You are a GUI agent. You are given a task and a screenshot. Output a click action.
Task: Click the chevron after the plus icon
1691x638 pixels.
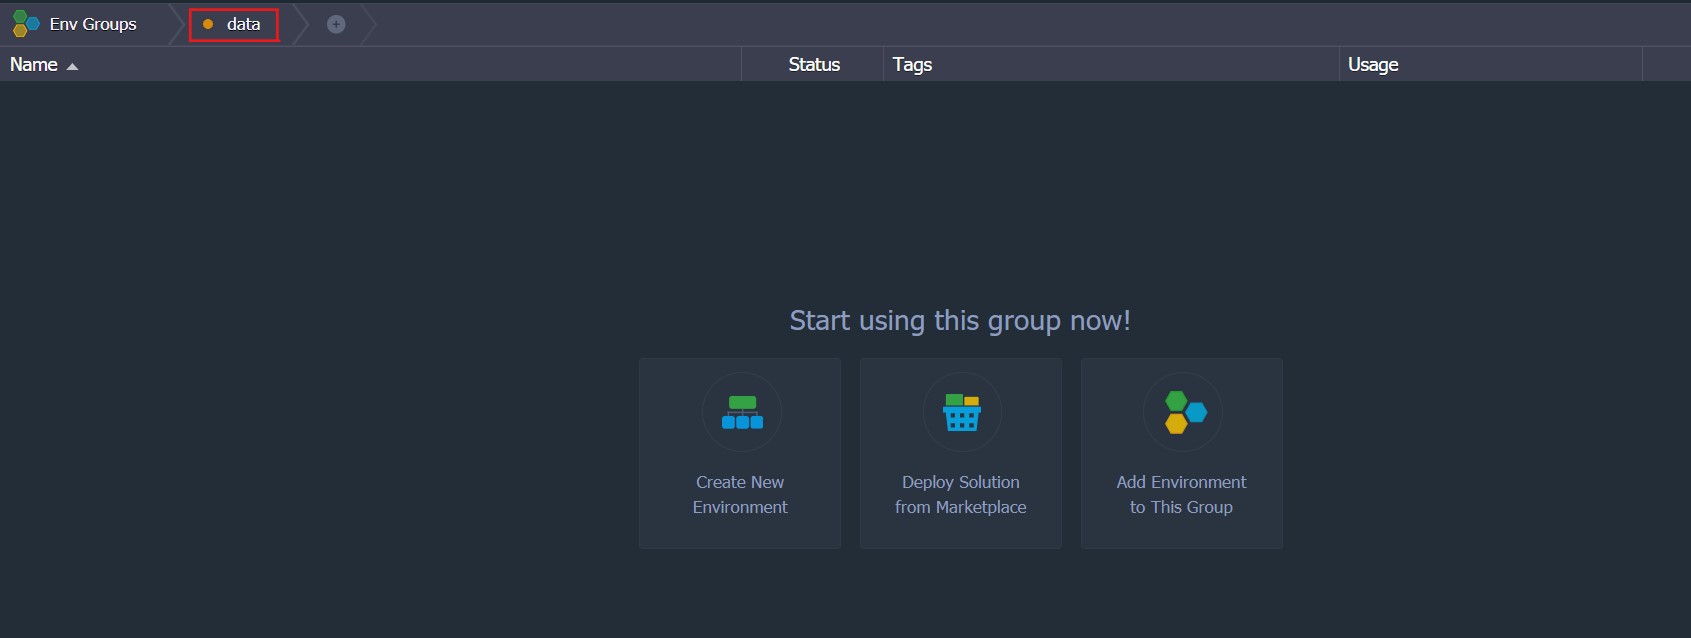(368, 24)
